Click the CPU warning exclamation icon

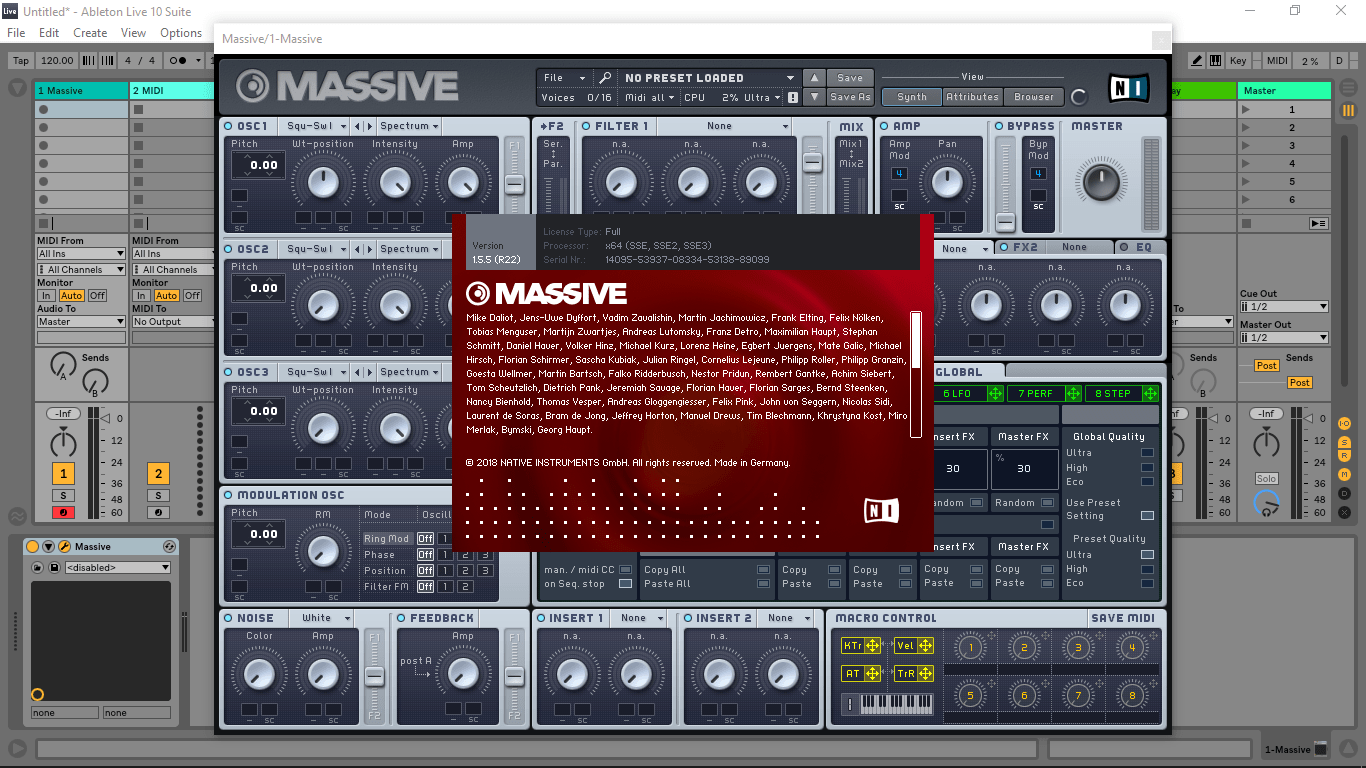pyautogui.click(x=793, y=98)
